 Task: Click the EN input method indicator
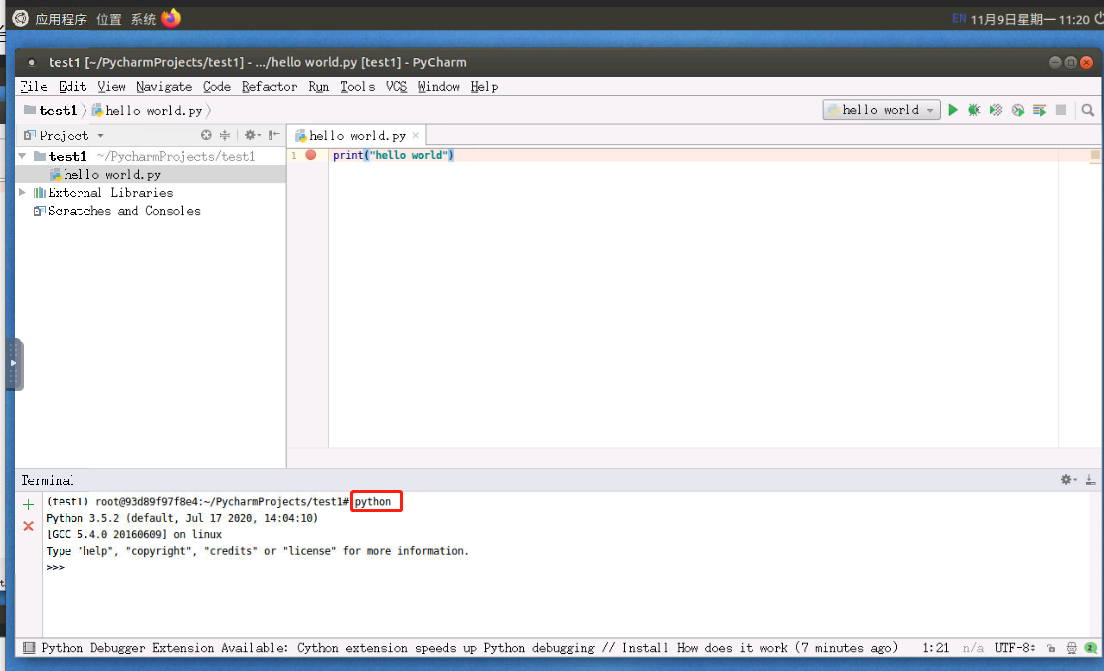point(958,18)
